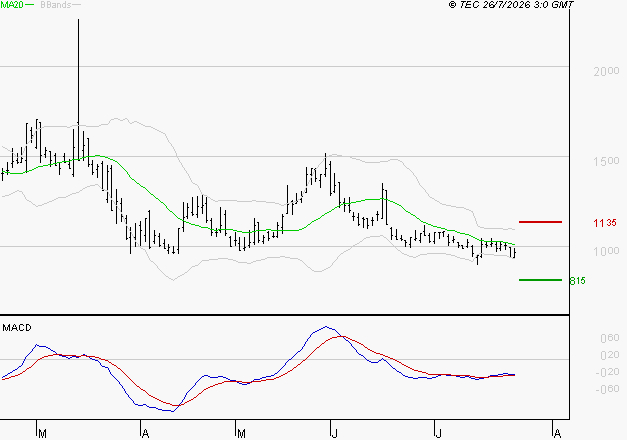This screenshot has width=627, height=440.
Task: Click the green 815 price label
Action: 577,281
